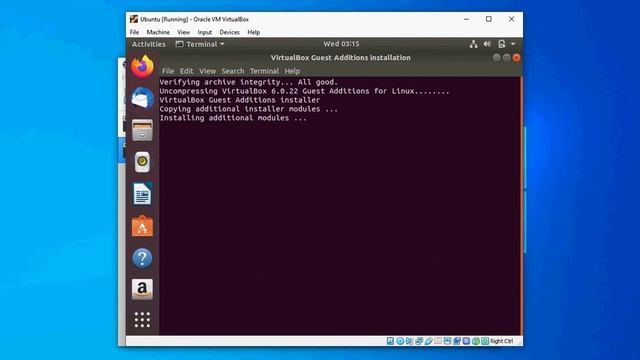Click the audio status bar indicator
The height and width of the screenshot is (360, 640).
[x=409, y=341]
